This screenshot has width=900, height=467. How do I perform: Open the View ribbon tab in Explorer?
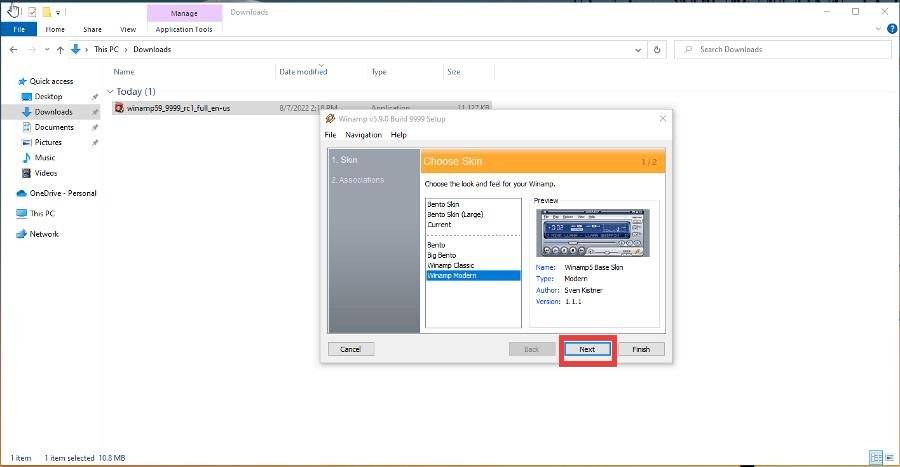(x=128, y=29)
